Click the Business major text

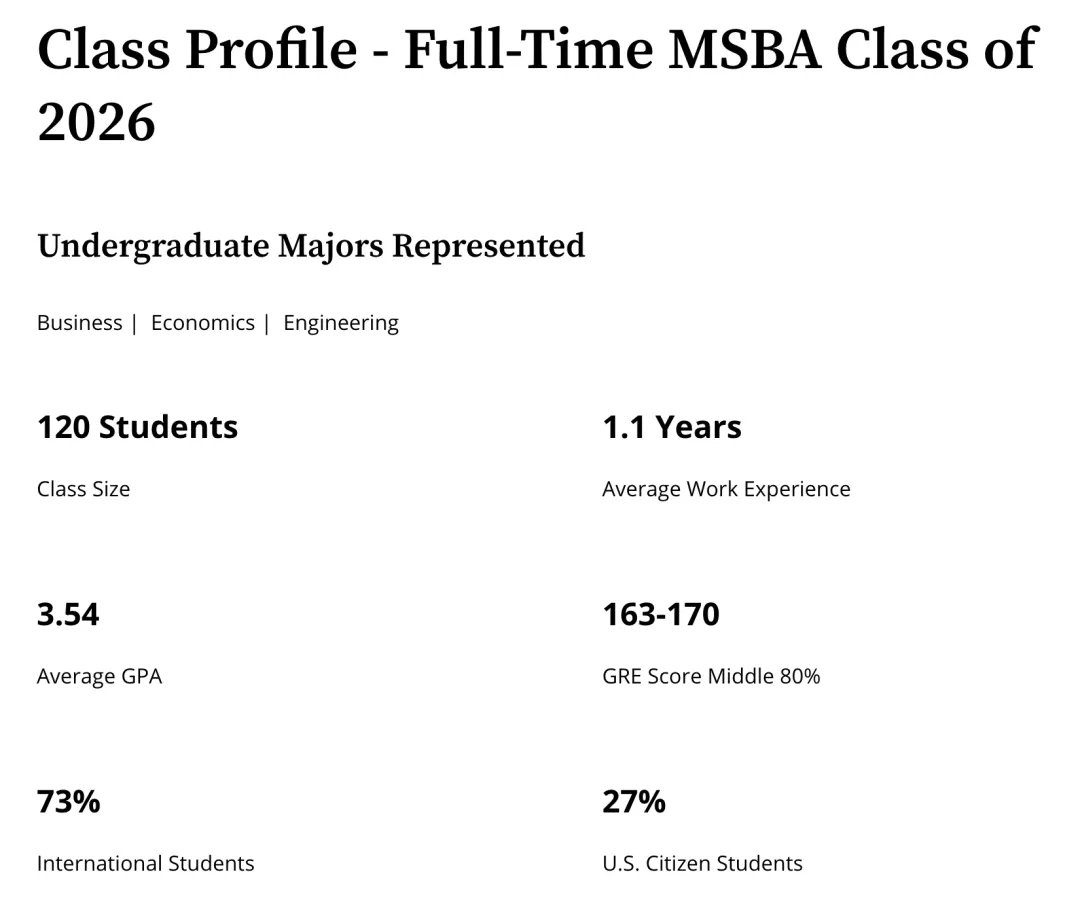tap(79, 323)
